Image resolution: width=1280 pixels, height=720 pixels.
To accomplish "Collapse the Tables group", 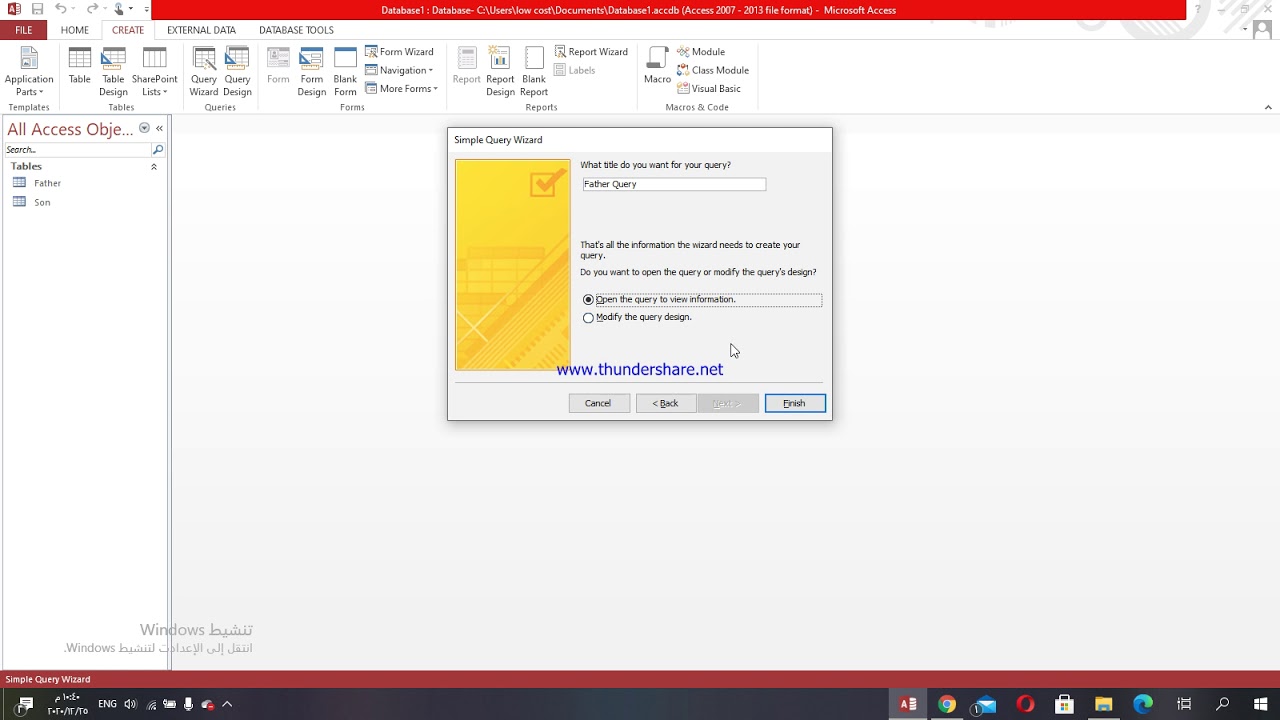I will [154, 167].
